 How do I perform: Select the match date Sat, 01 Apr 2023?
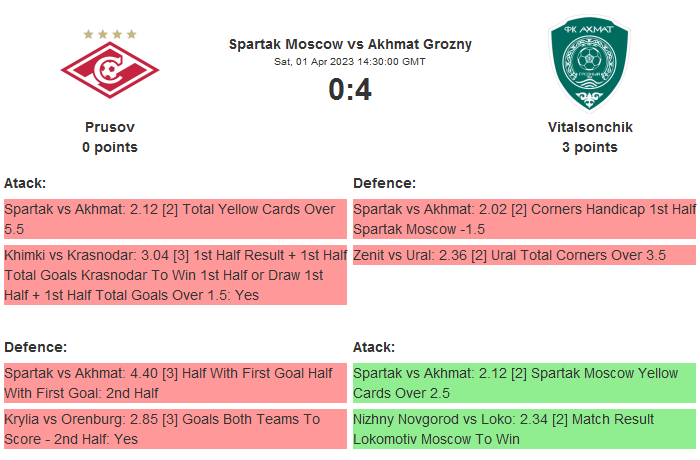coord(350,62)
